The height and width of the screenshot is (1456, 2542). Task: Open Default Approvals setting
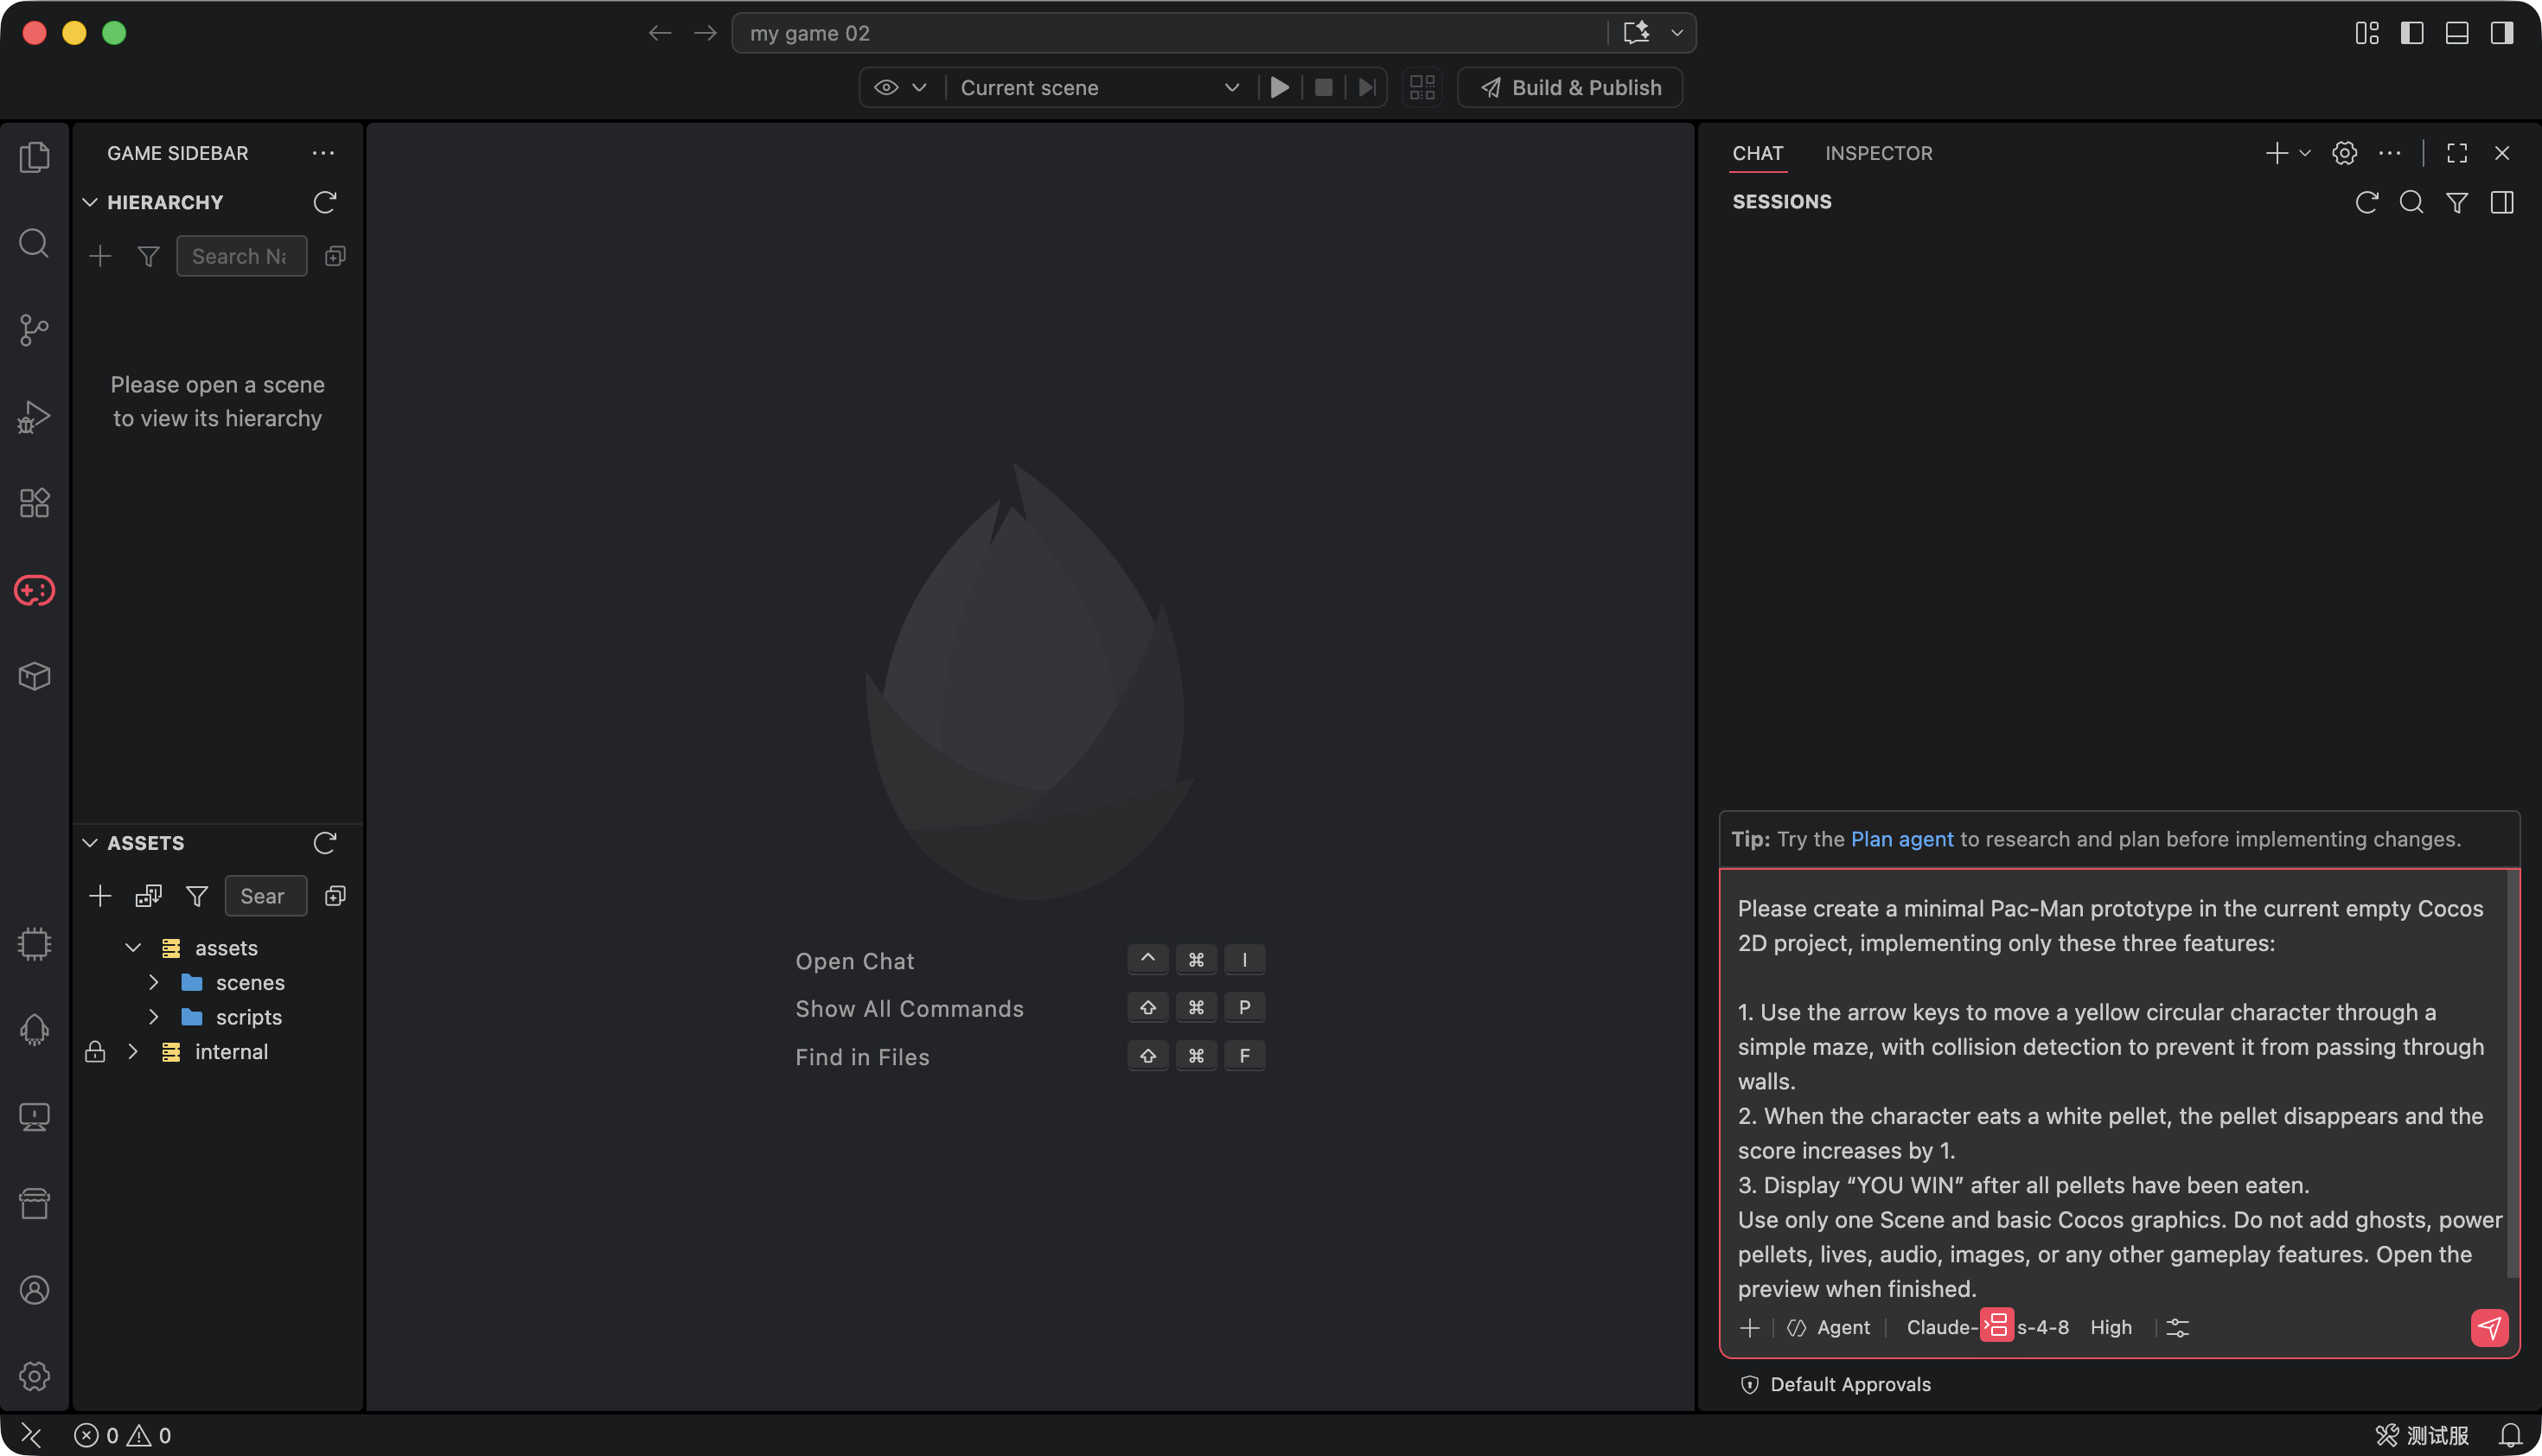click(1836, 1384)
